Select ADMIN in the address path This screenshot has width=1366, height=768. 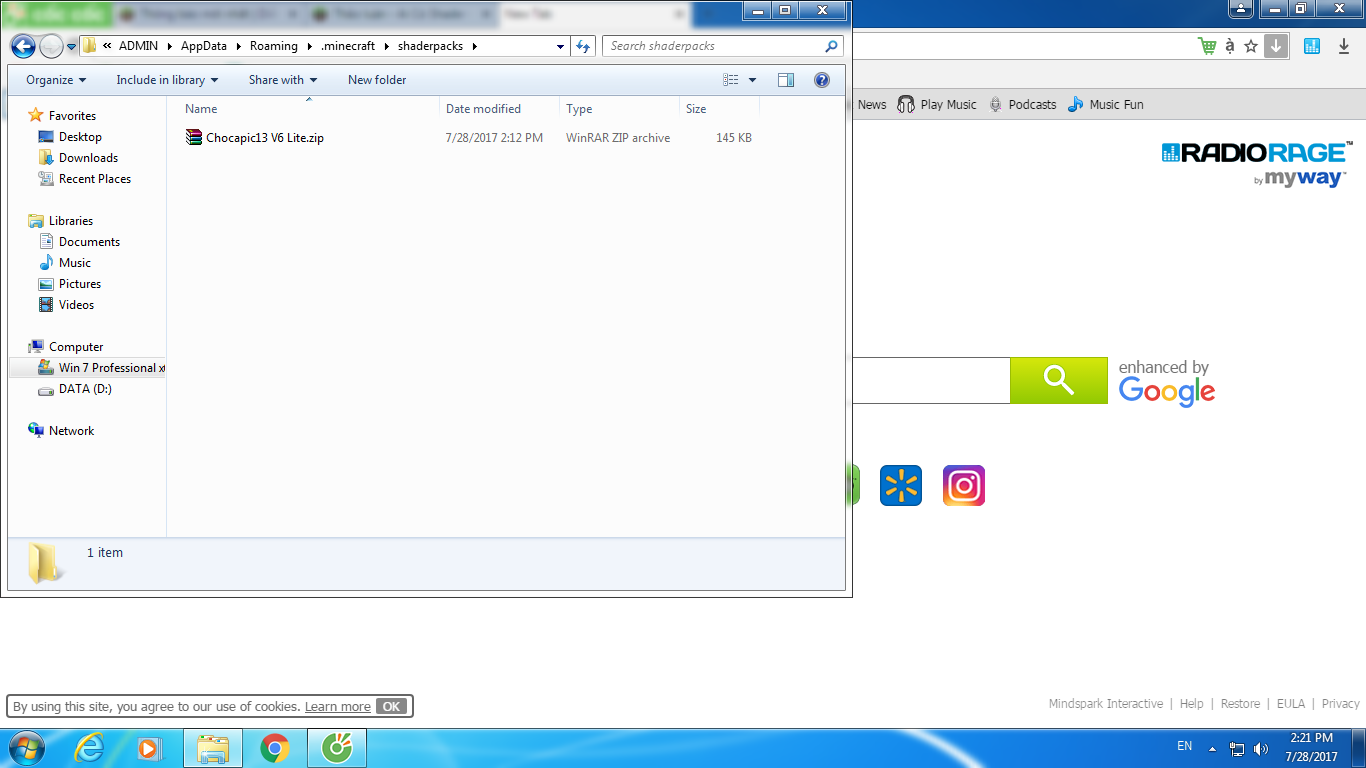(138, 46)
